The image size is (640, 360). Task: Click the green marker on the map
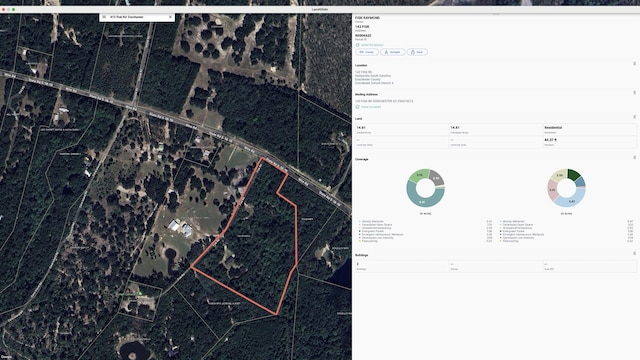140,293
